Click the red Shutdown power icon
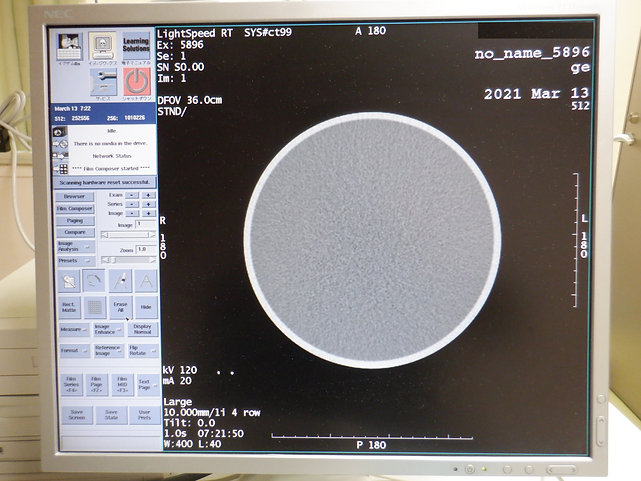This screenshot has width=641, height=481. pyautogui.click(x=137, y=82)
